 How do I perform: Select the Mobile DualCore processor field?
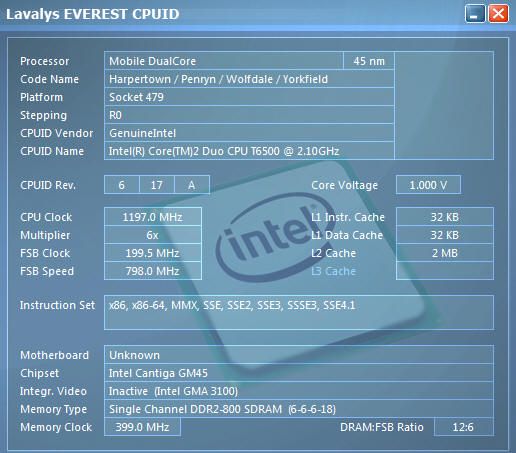point(224,61)
